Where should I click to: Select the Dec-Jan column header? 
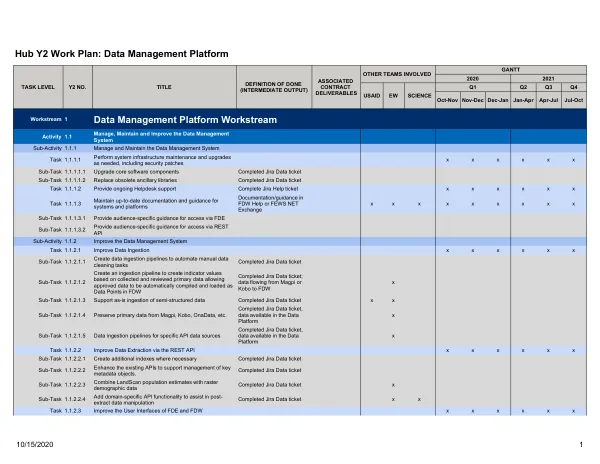pos(498,100)
